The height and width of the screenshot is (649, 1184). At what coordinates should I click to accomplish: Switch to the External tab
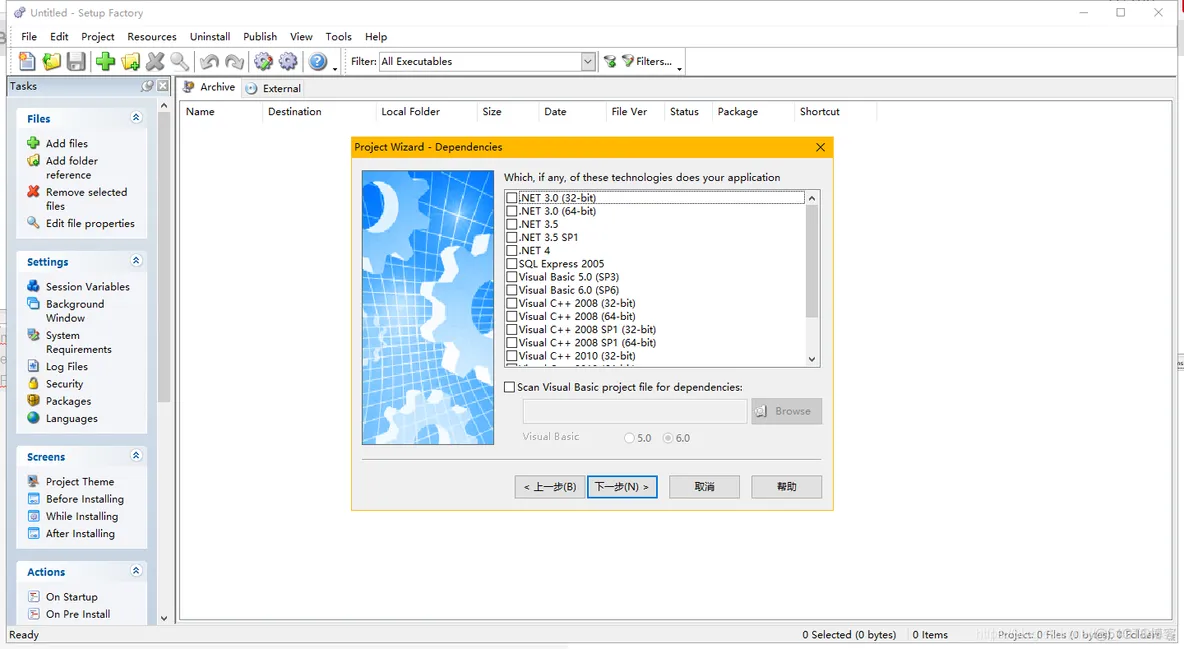click(273, 88)
